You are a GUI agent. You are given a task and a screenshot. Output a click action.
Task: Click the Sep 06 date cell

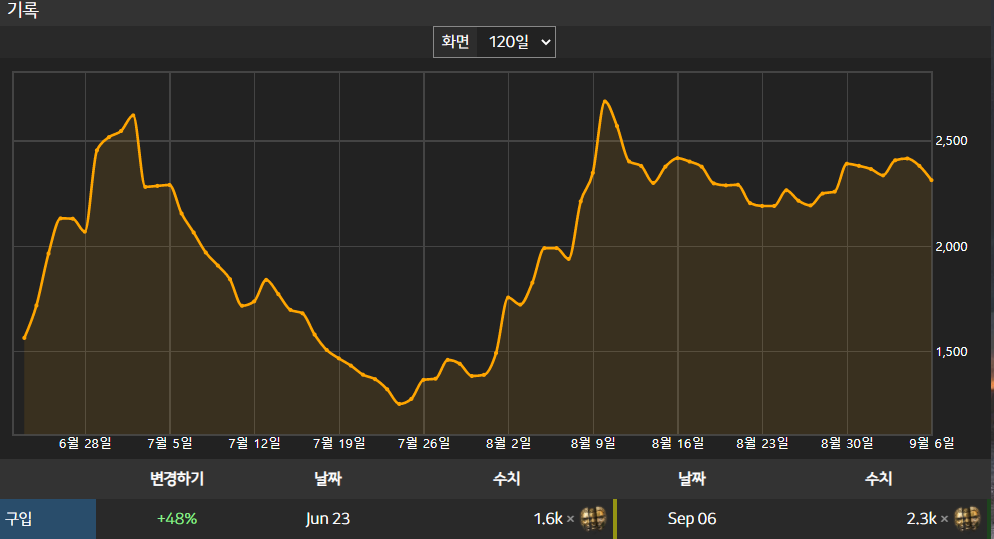(692, 519)
